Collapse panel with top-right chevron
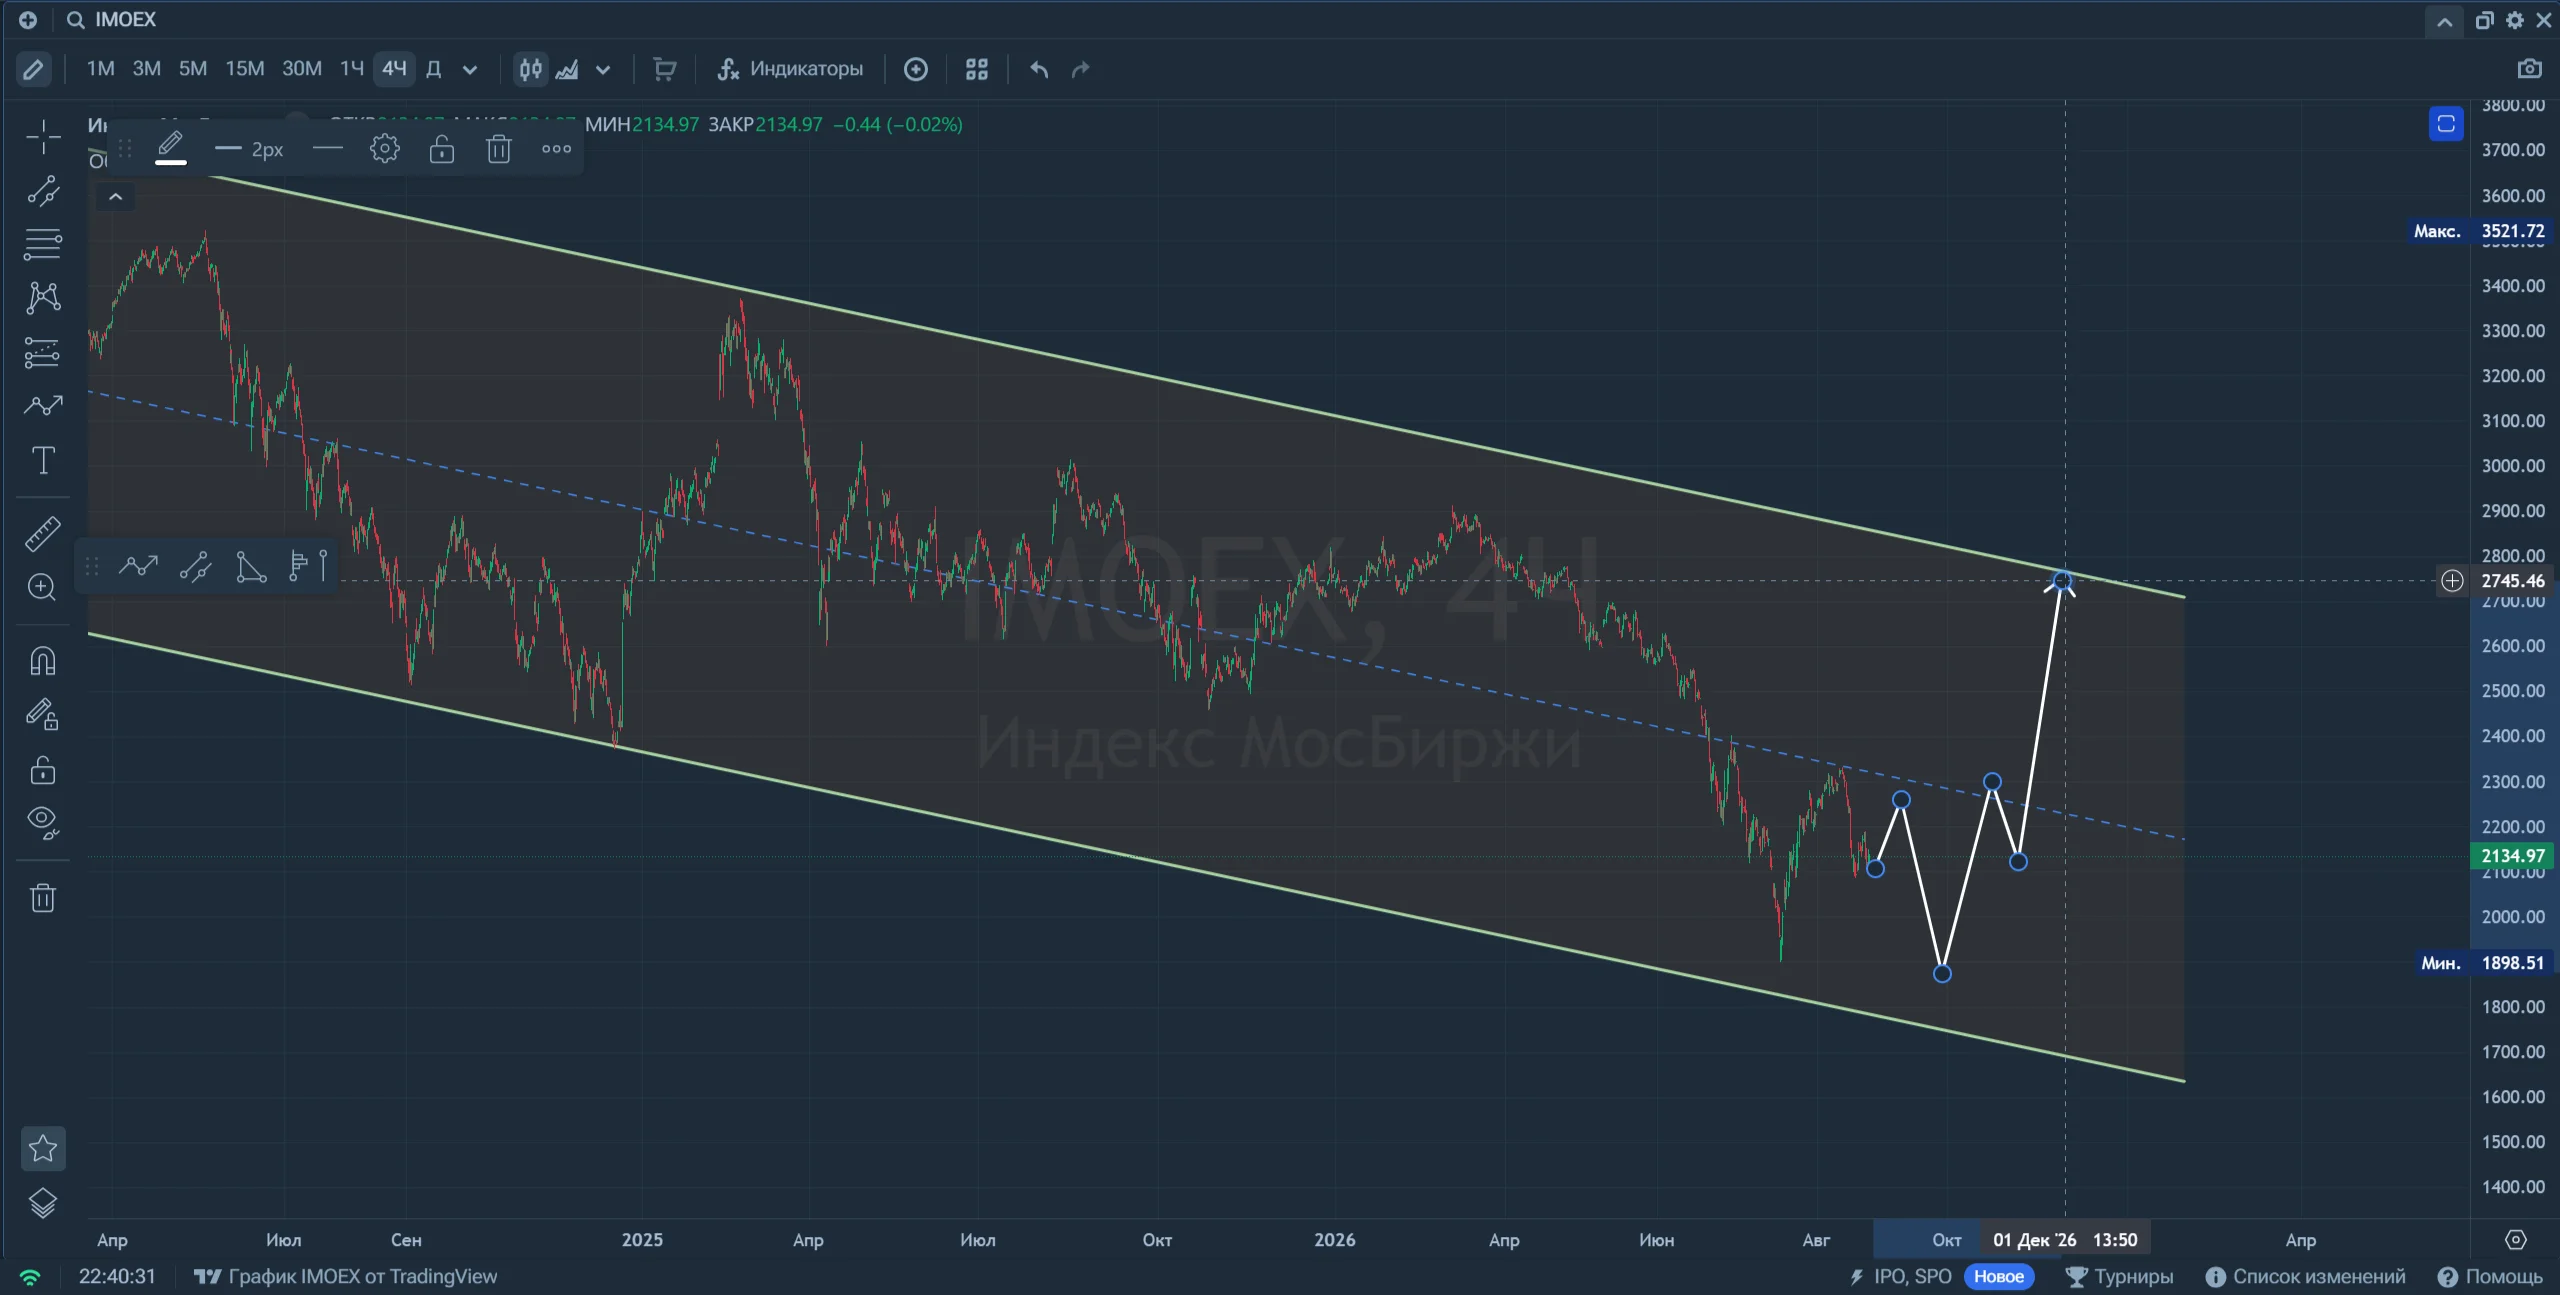Viewport: 2560px width, 1295px height. click(x=2444, y=21)
